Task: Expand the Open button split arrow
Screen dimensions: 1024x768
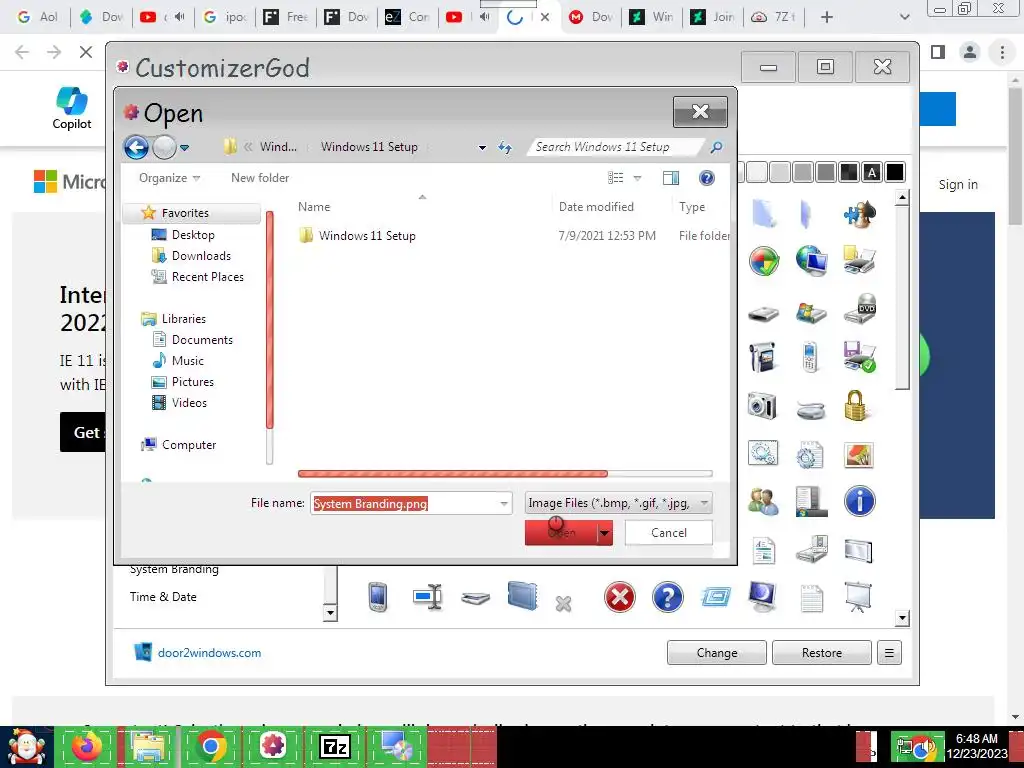Action: [x=605, y=533]
